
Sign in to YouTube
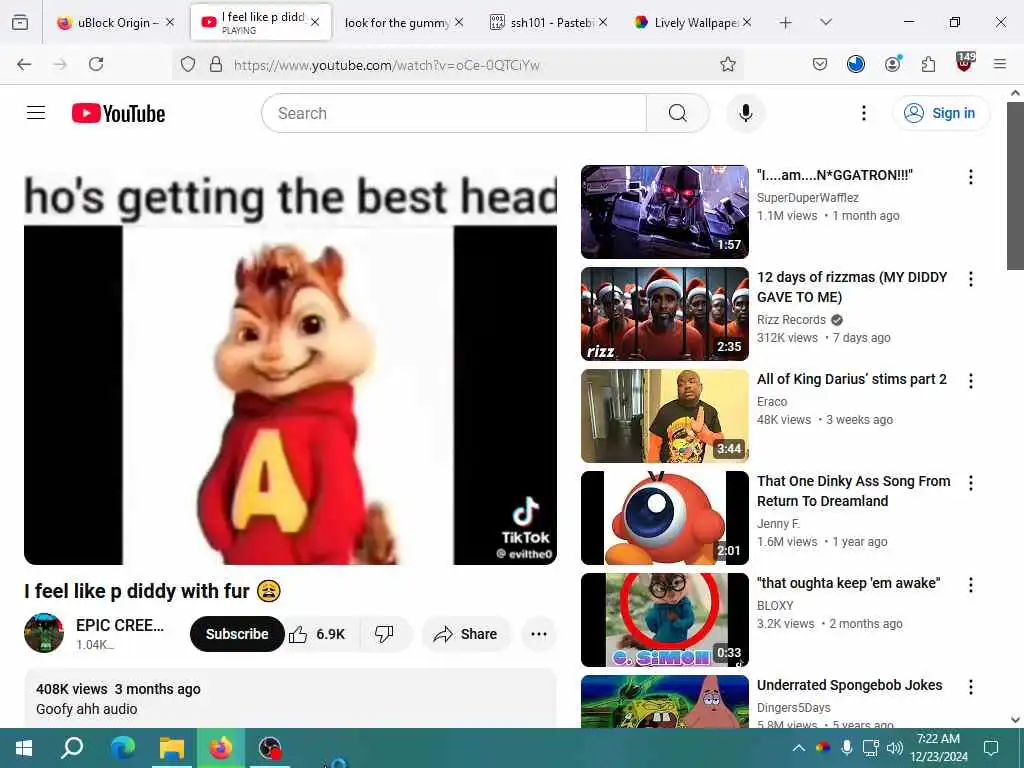click(940, 113)
